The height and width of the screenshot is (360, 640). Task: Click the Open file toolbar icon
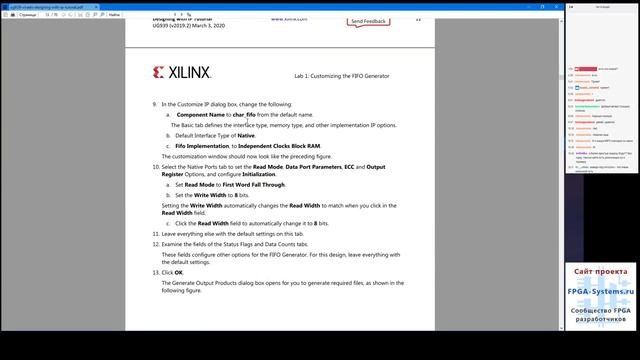pyautogui.click(x=5, y=15)
